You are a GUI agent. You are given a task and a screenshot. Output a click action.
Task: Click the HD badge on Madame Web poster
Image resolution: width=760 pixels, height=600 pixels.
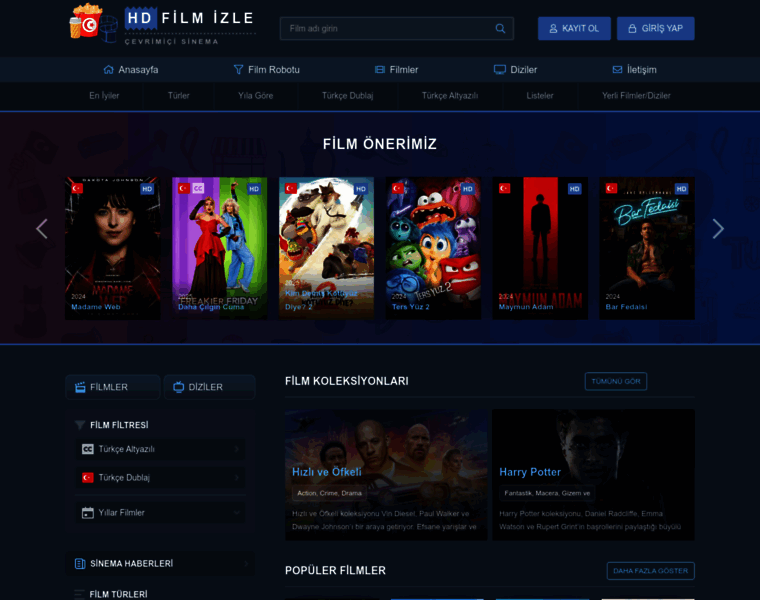(147, 189)
